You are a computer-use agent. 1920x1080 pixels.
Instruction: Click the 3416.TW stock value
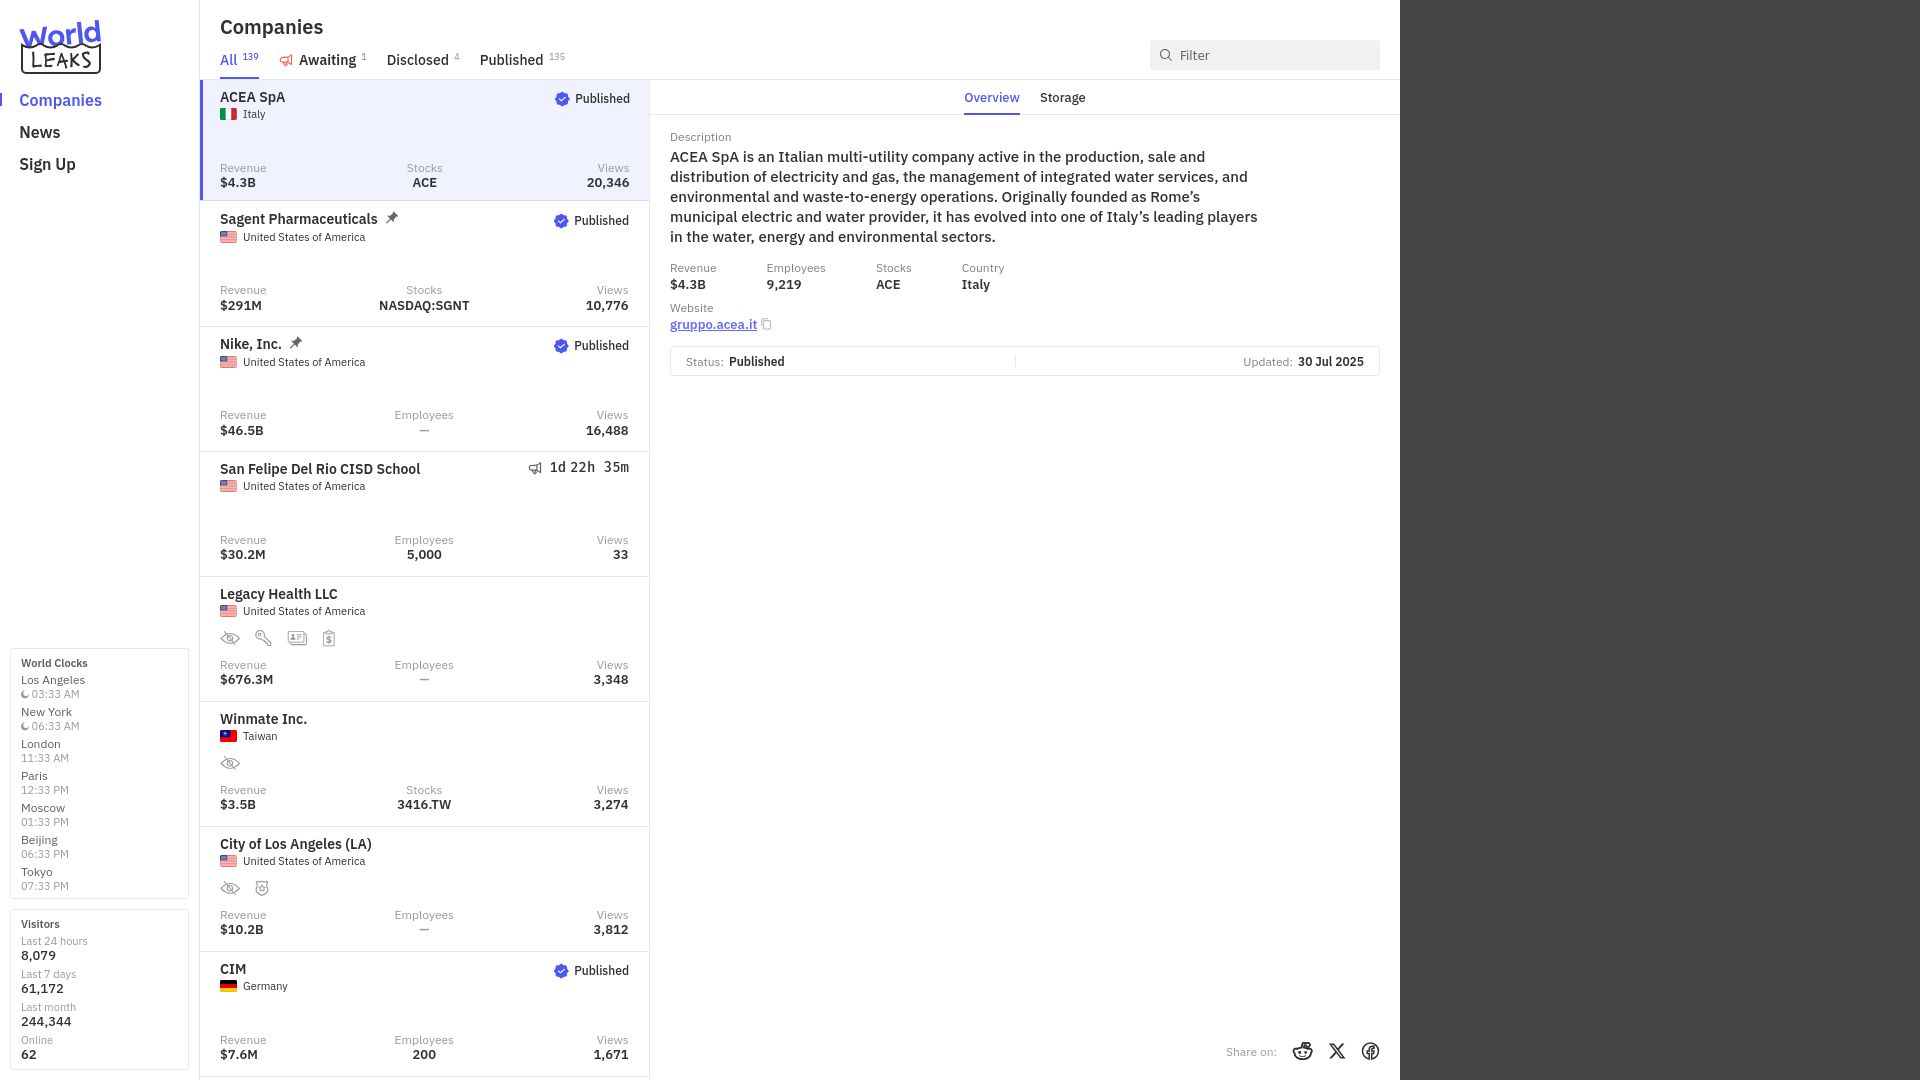click(424, 805)
